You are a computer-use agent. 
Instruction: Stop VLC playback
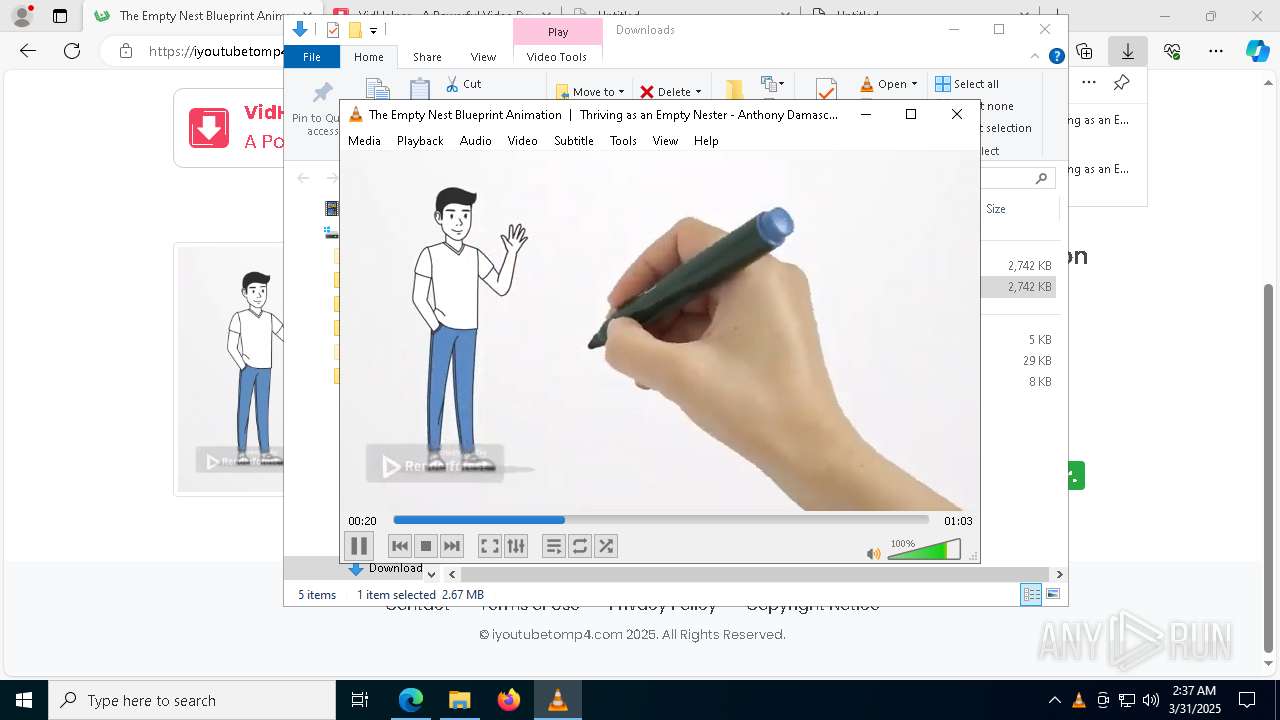point(426,546)
